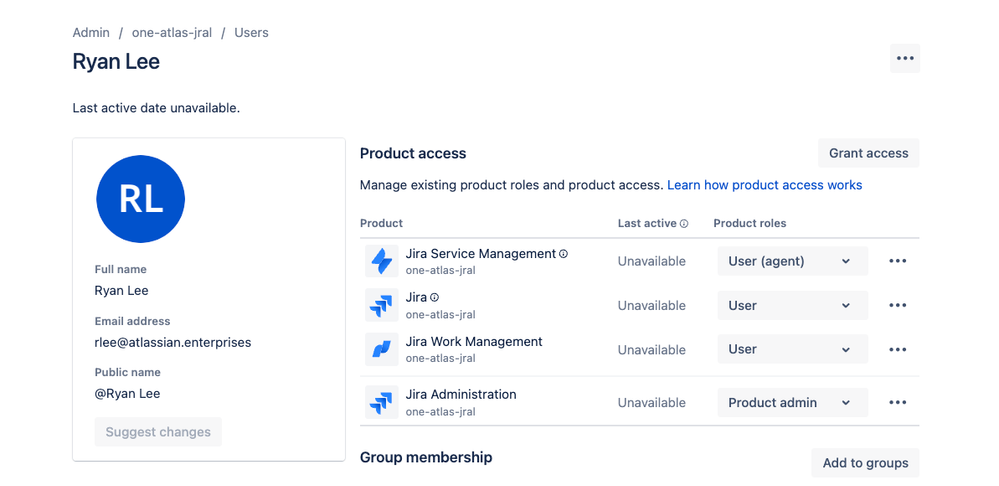Expand the Product admin role dropdown

coord(791,402)
